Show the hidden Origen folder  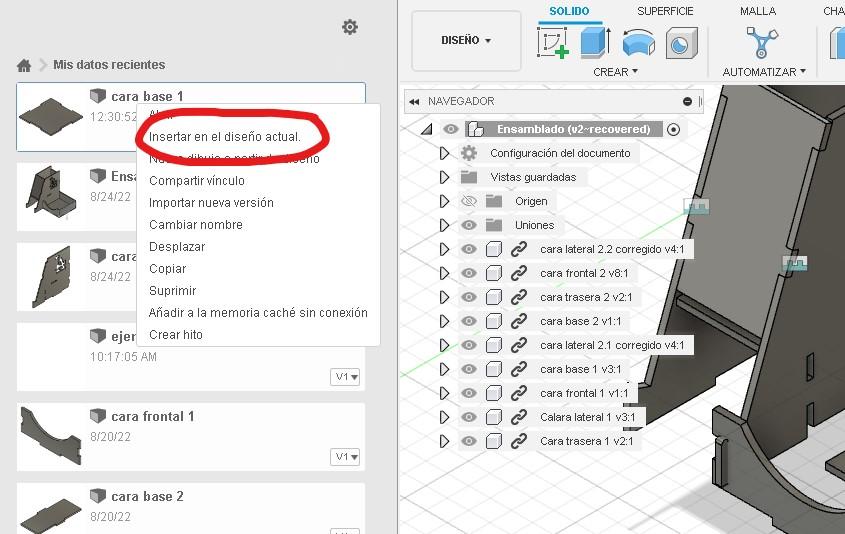tap(469, 201)
